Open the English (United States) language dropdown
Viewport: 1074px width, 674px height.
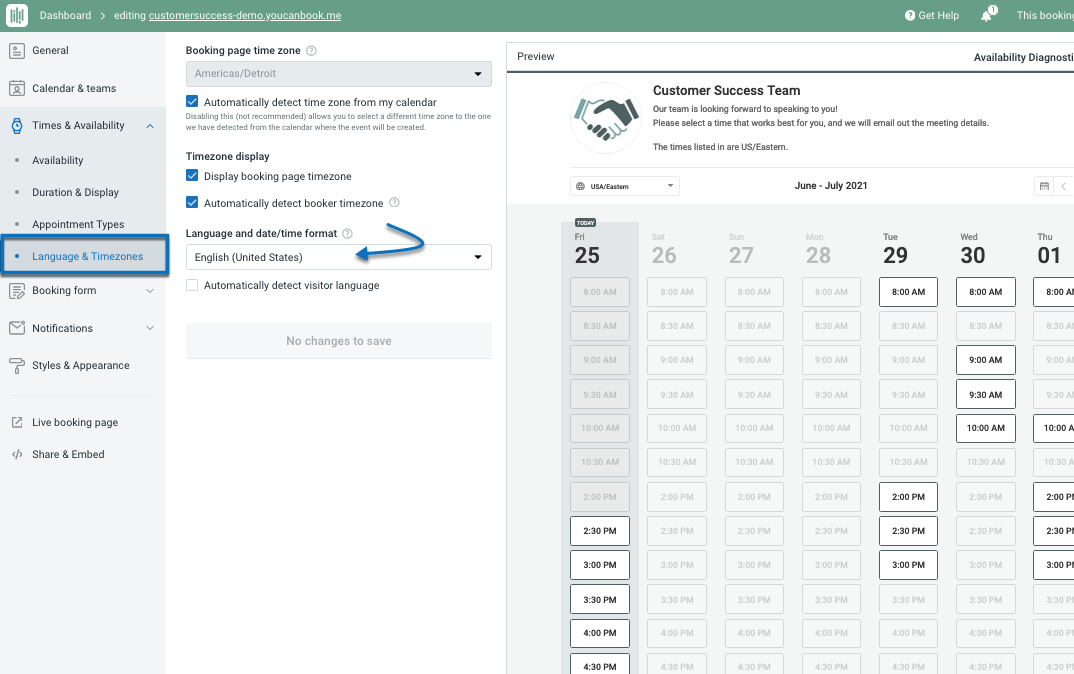pyautogui.click(x=338, y=257)
